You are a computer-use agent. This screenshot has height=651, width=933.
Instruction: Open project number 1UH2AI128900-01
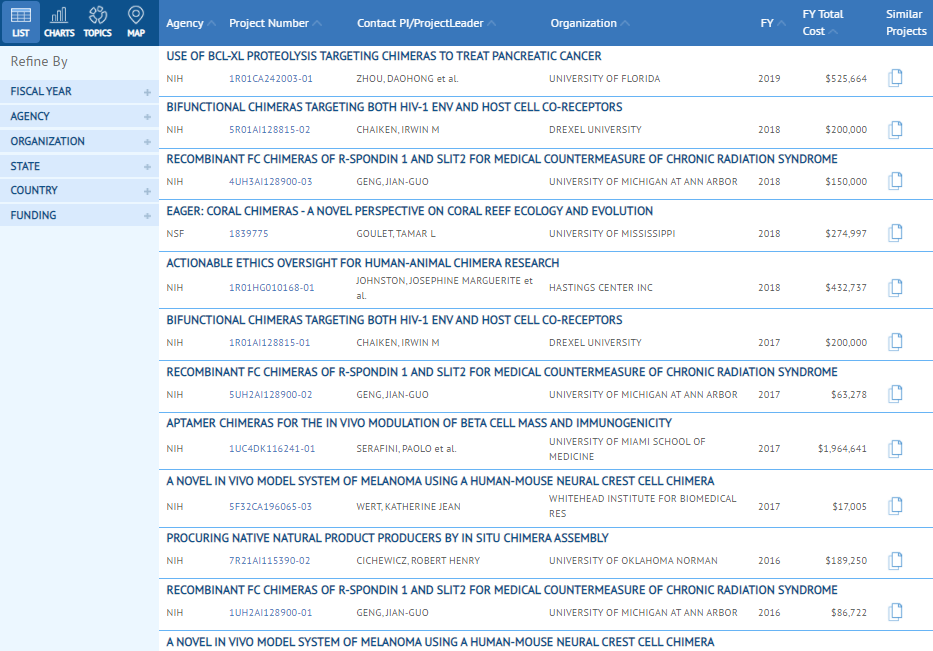point(271,612)
